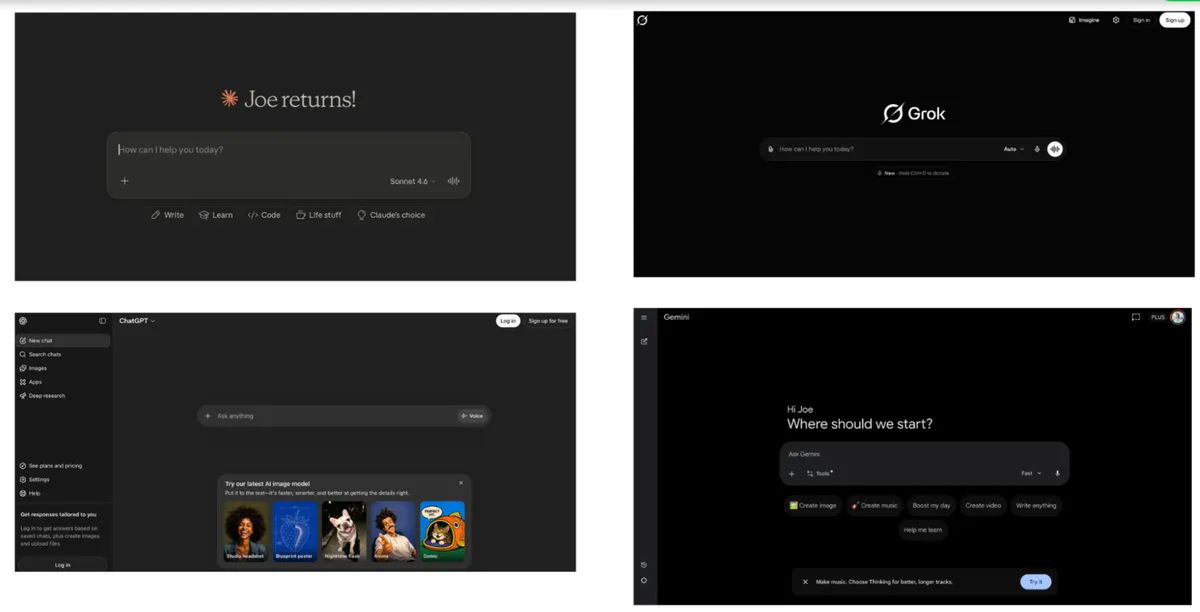
Task: Click the Gemini temporary chat icon
Action: [1135, 317]
